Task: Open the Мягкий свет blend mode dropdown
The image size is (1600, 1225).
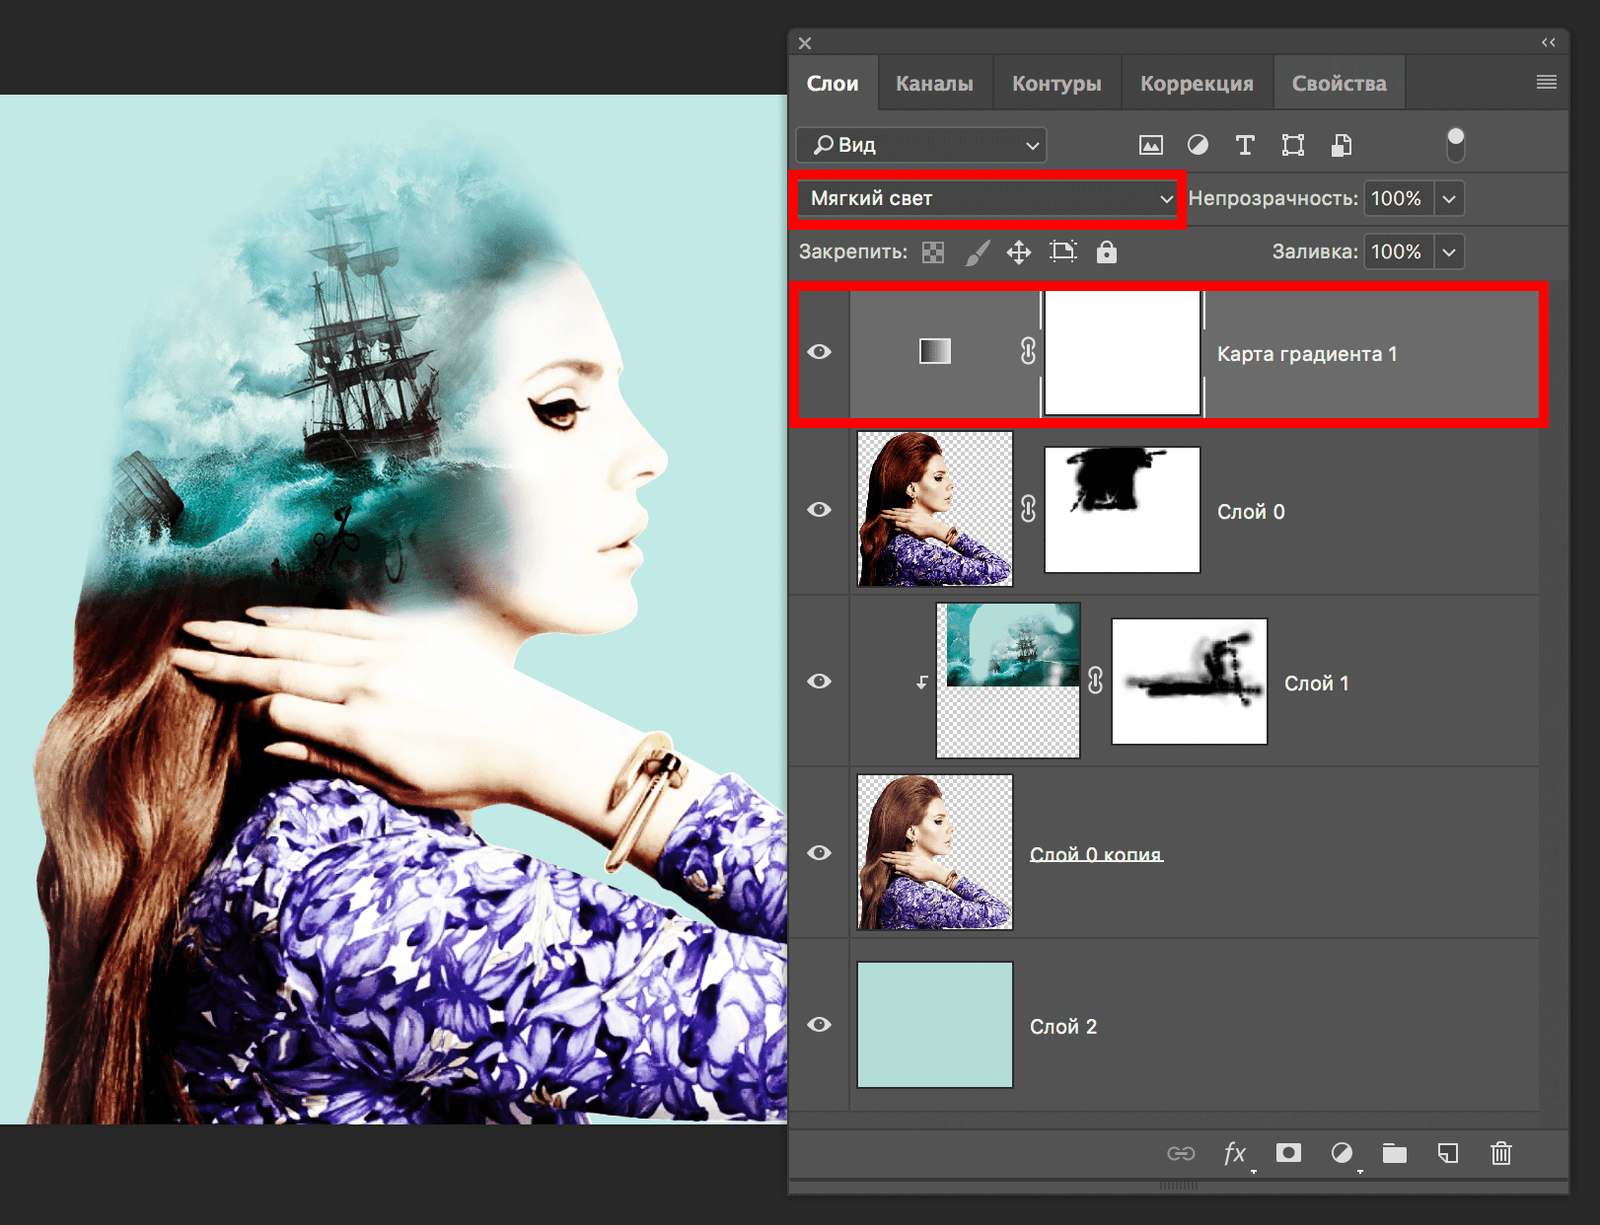Action: [990, 199]
